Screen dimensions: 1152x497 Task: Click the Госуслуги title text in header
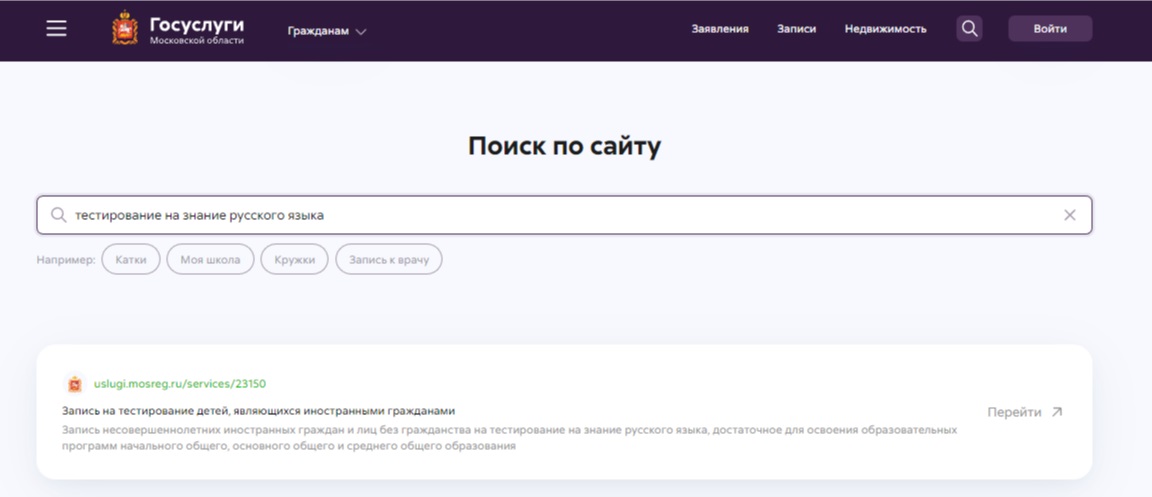(197, 25)
